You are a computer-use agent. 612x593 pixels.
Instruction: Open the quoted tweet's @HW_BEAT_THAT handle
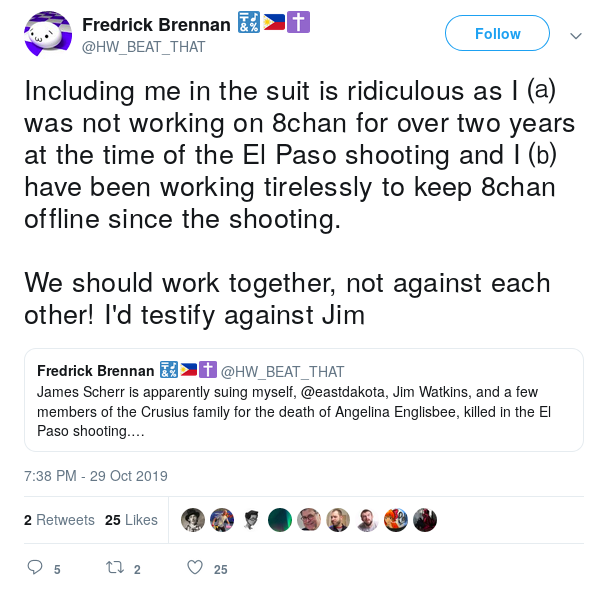(x=282, y=372)
